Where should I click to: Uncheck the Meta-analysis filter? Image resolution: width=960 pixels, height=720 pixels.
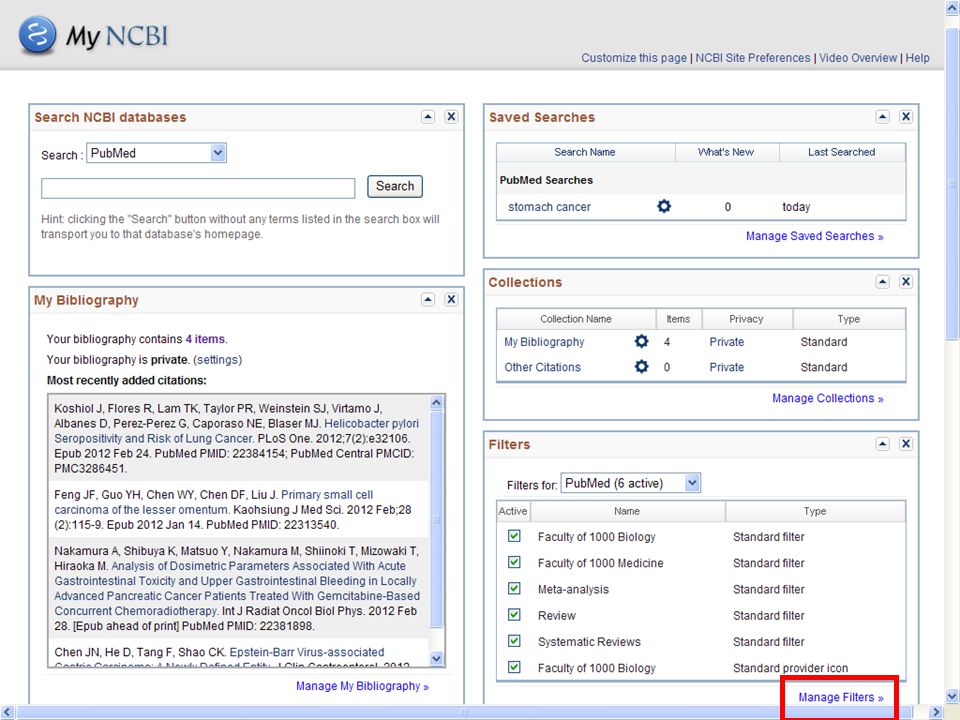pos(514,588)
